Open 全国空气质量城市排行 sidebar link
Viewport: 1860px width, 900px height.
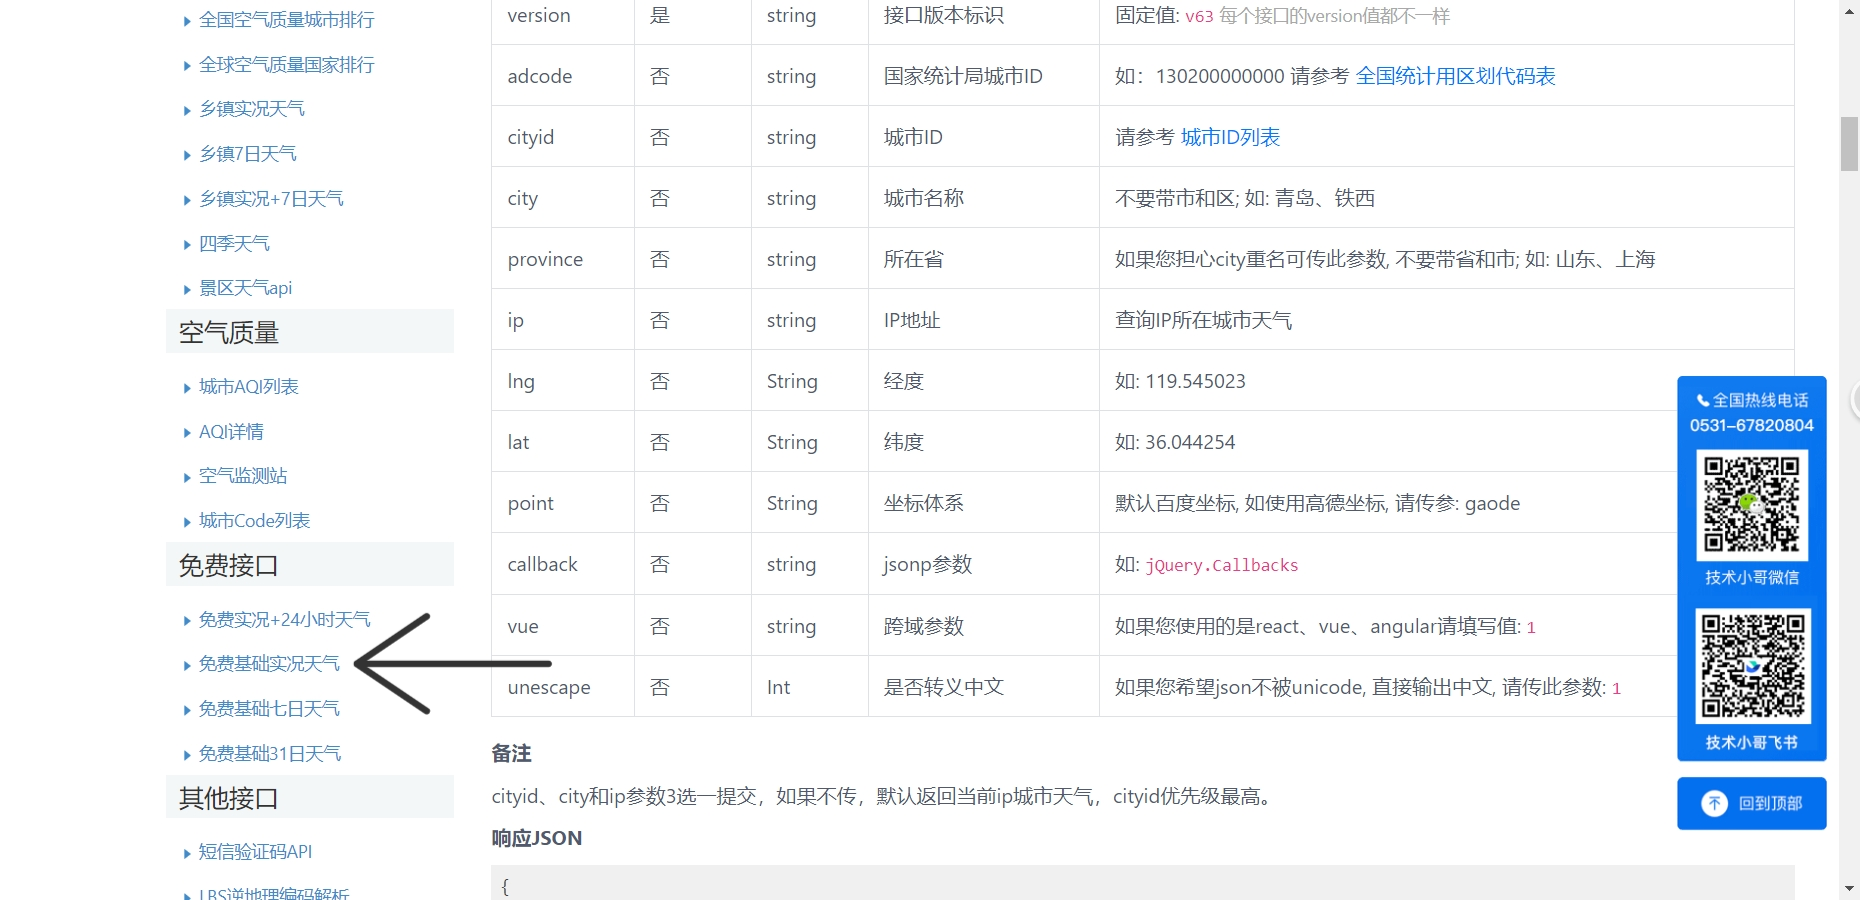(286, 20)
